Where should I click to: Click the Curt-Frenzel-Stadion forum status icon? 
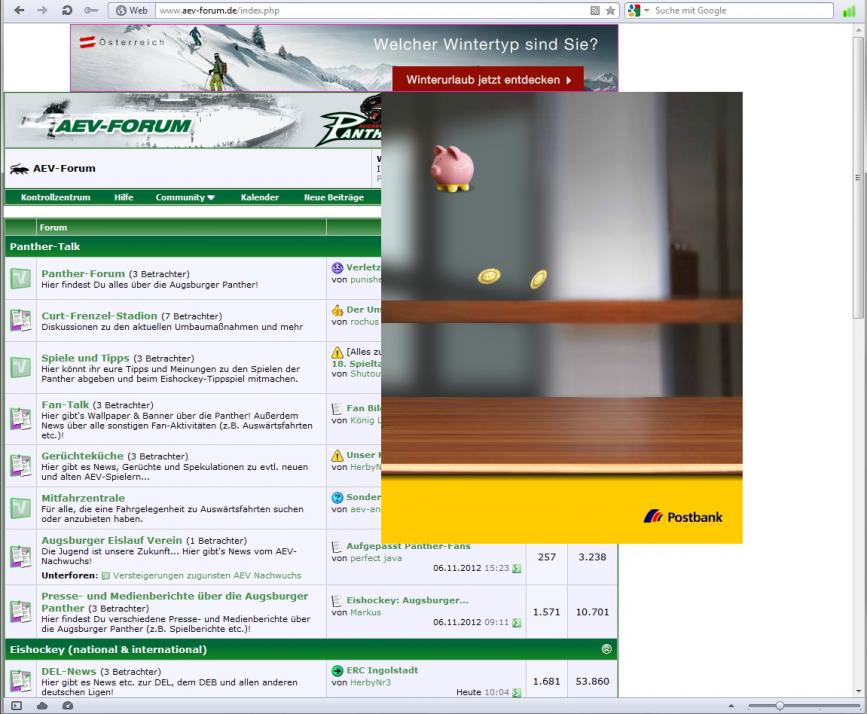tap(20, 320)
